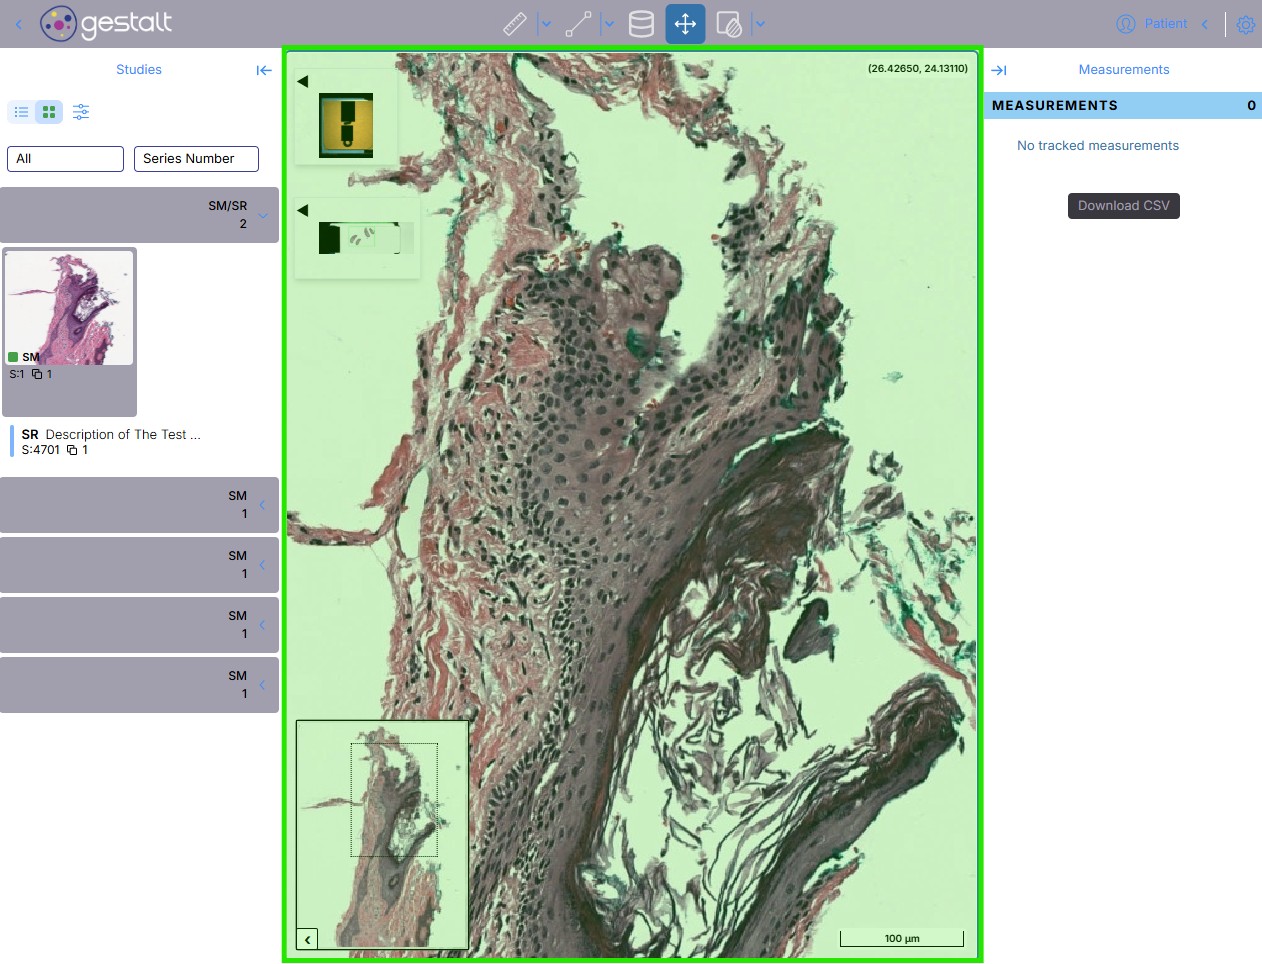Screen dimensions: 1262x964
Task: Open the database icon in toolbar
Action: point(641,24)
